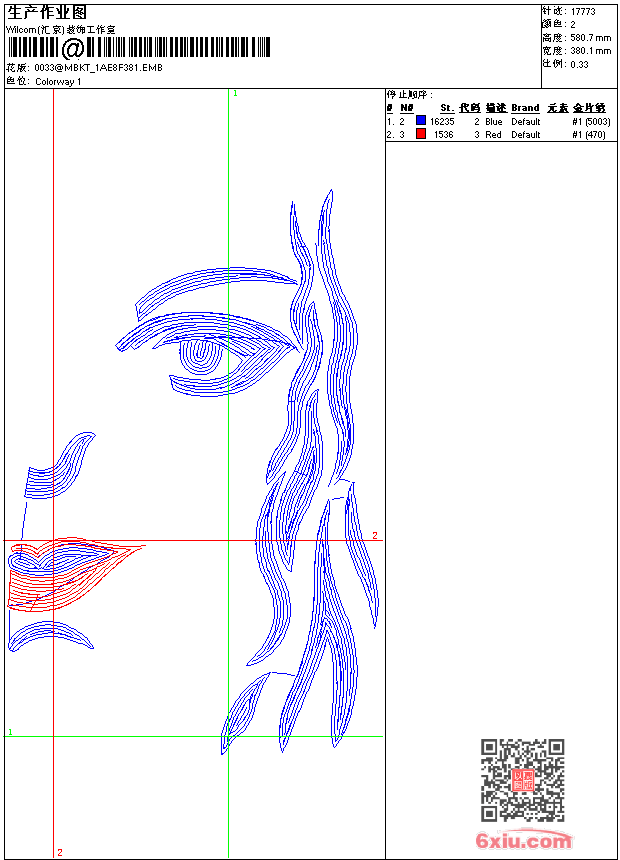Click the blue eye pupil design

click(198, 353)
